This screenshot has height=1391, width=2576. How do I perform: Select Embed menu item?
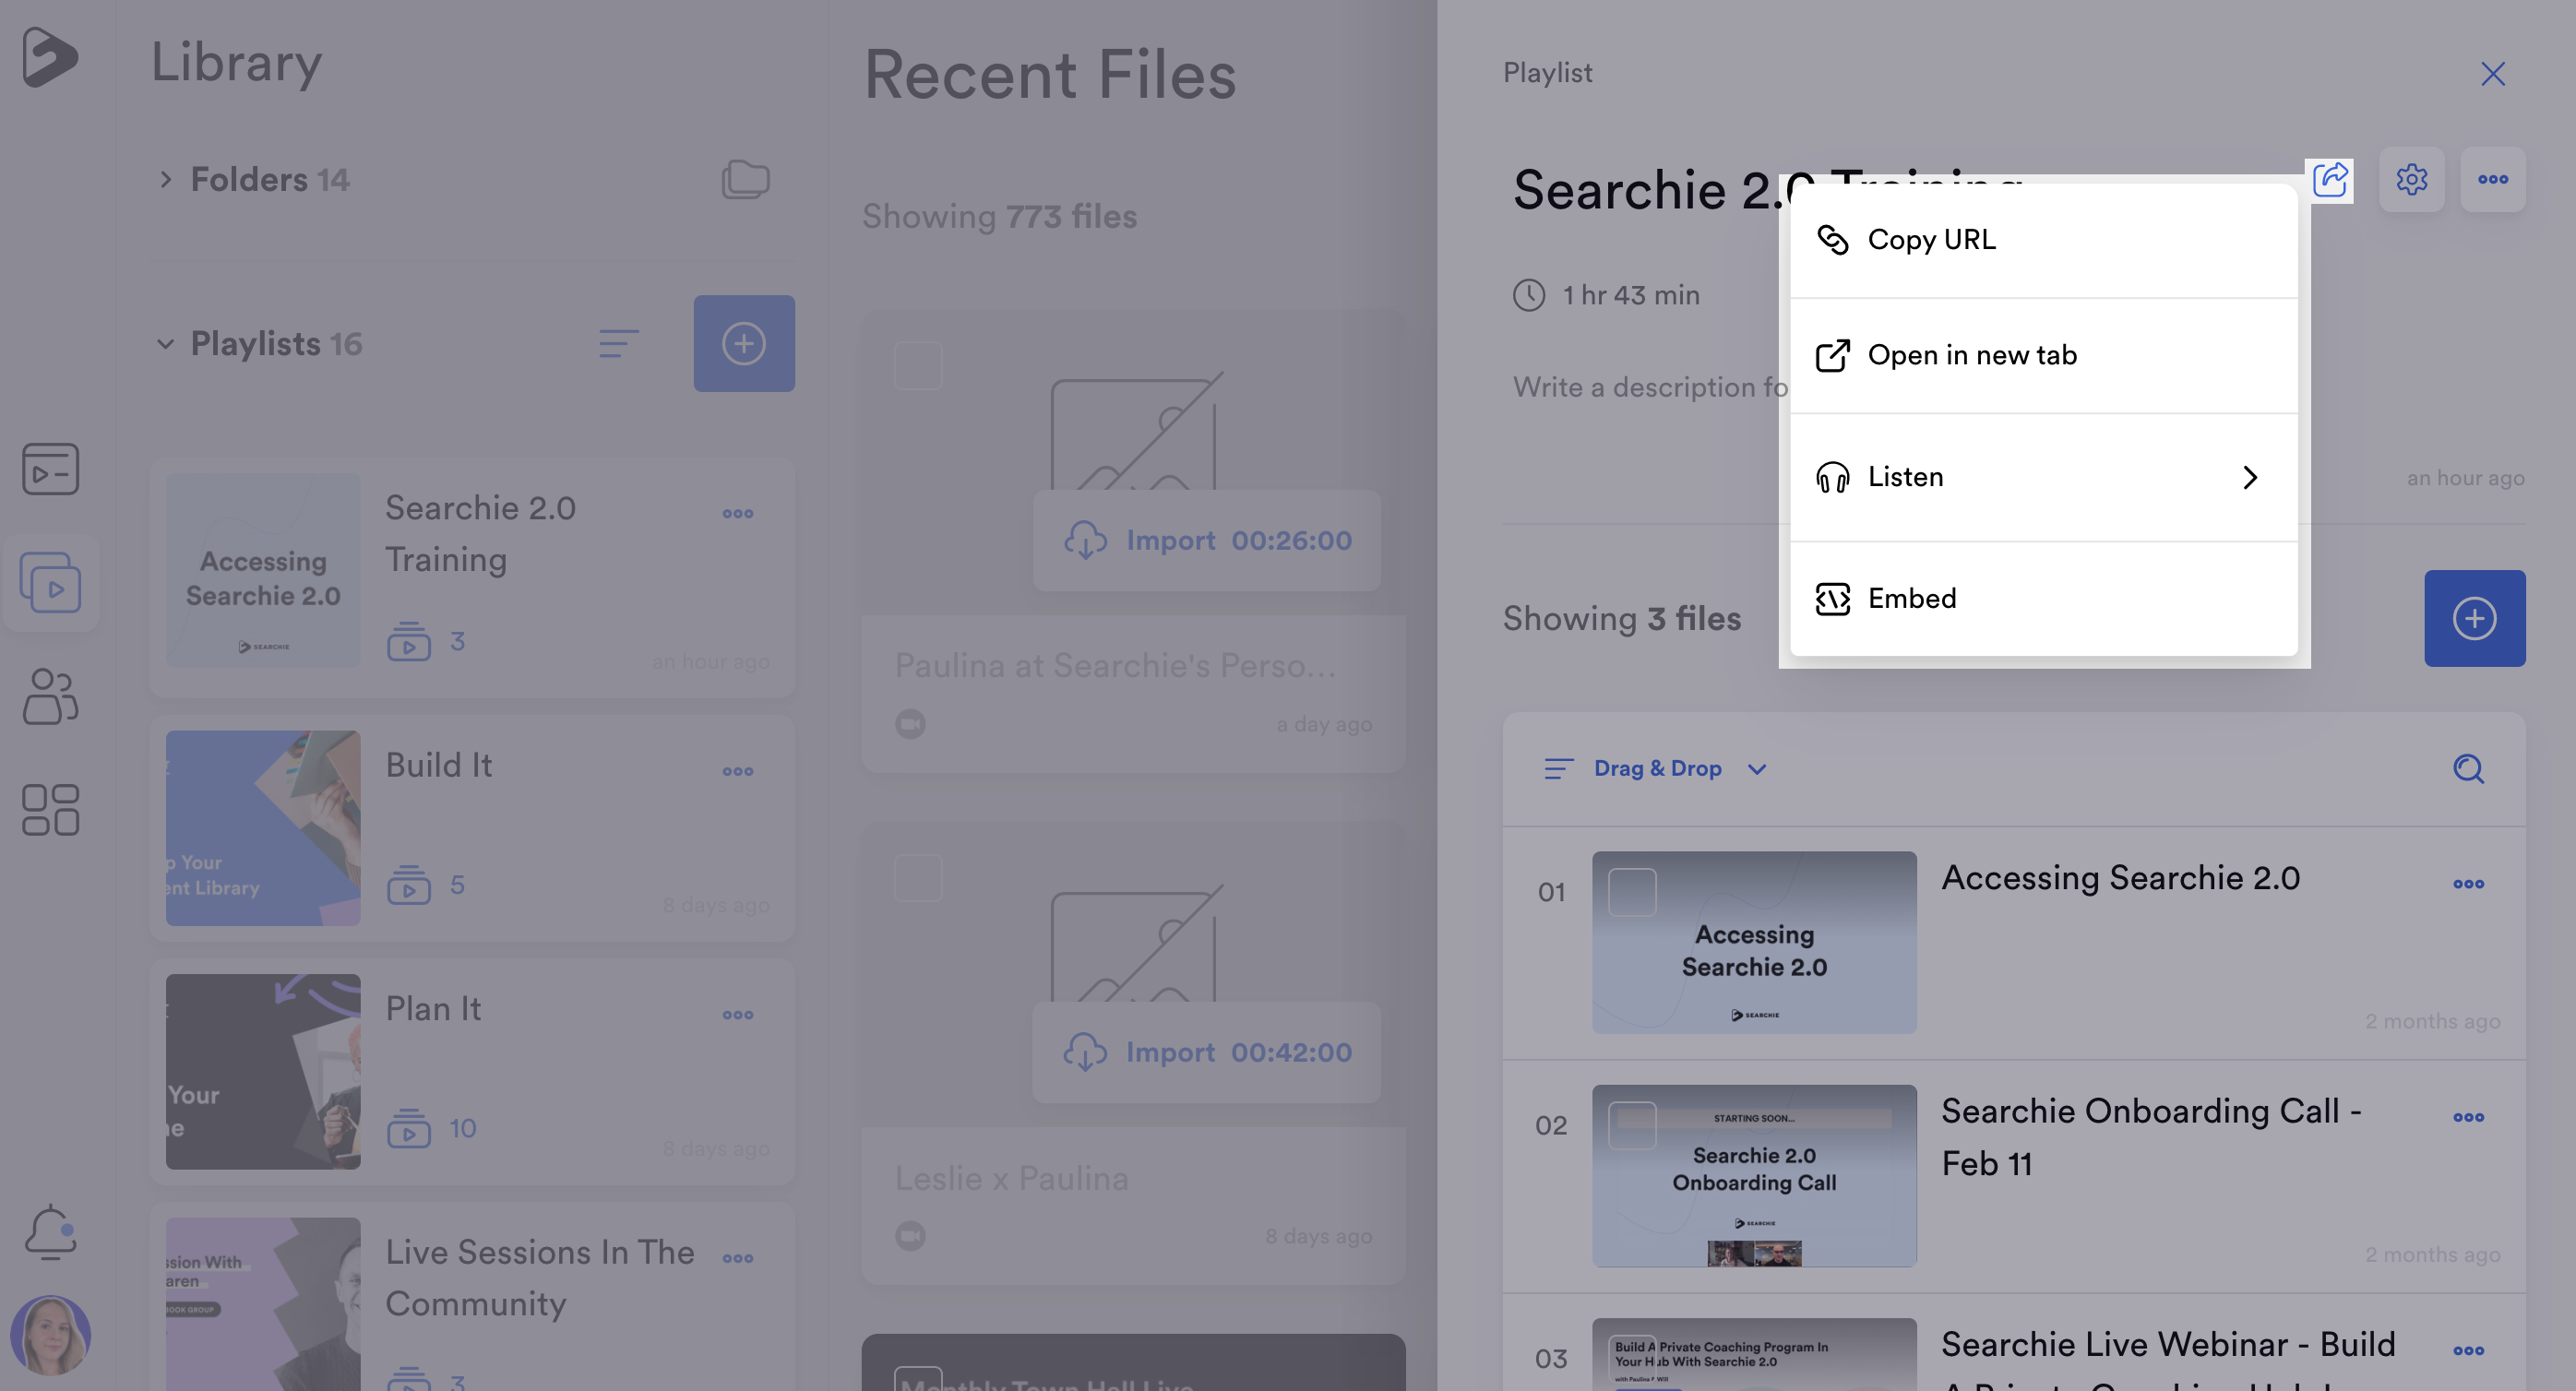tap(2043, 598)
